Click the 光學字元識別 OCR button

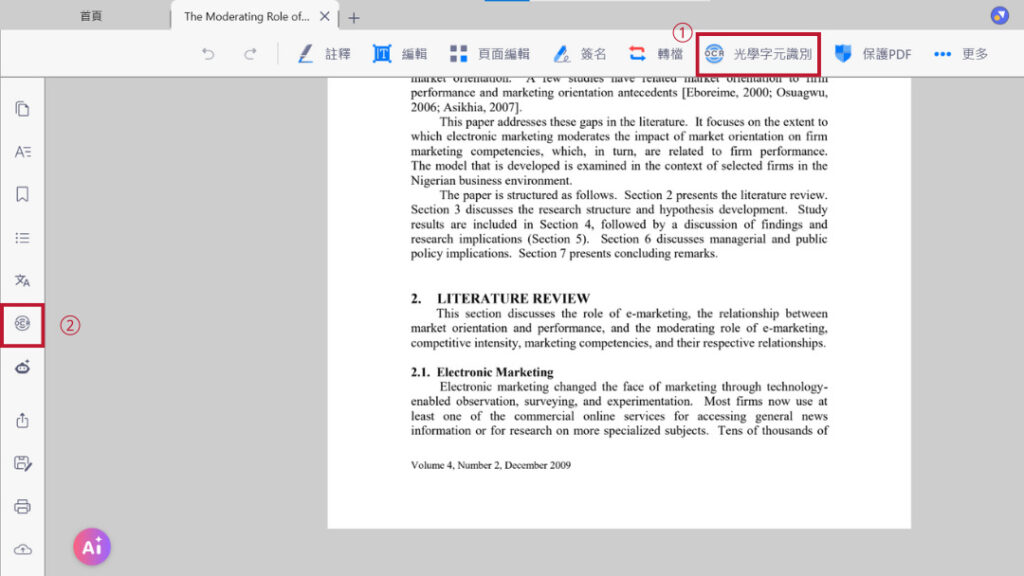[x=758, y=54]
